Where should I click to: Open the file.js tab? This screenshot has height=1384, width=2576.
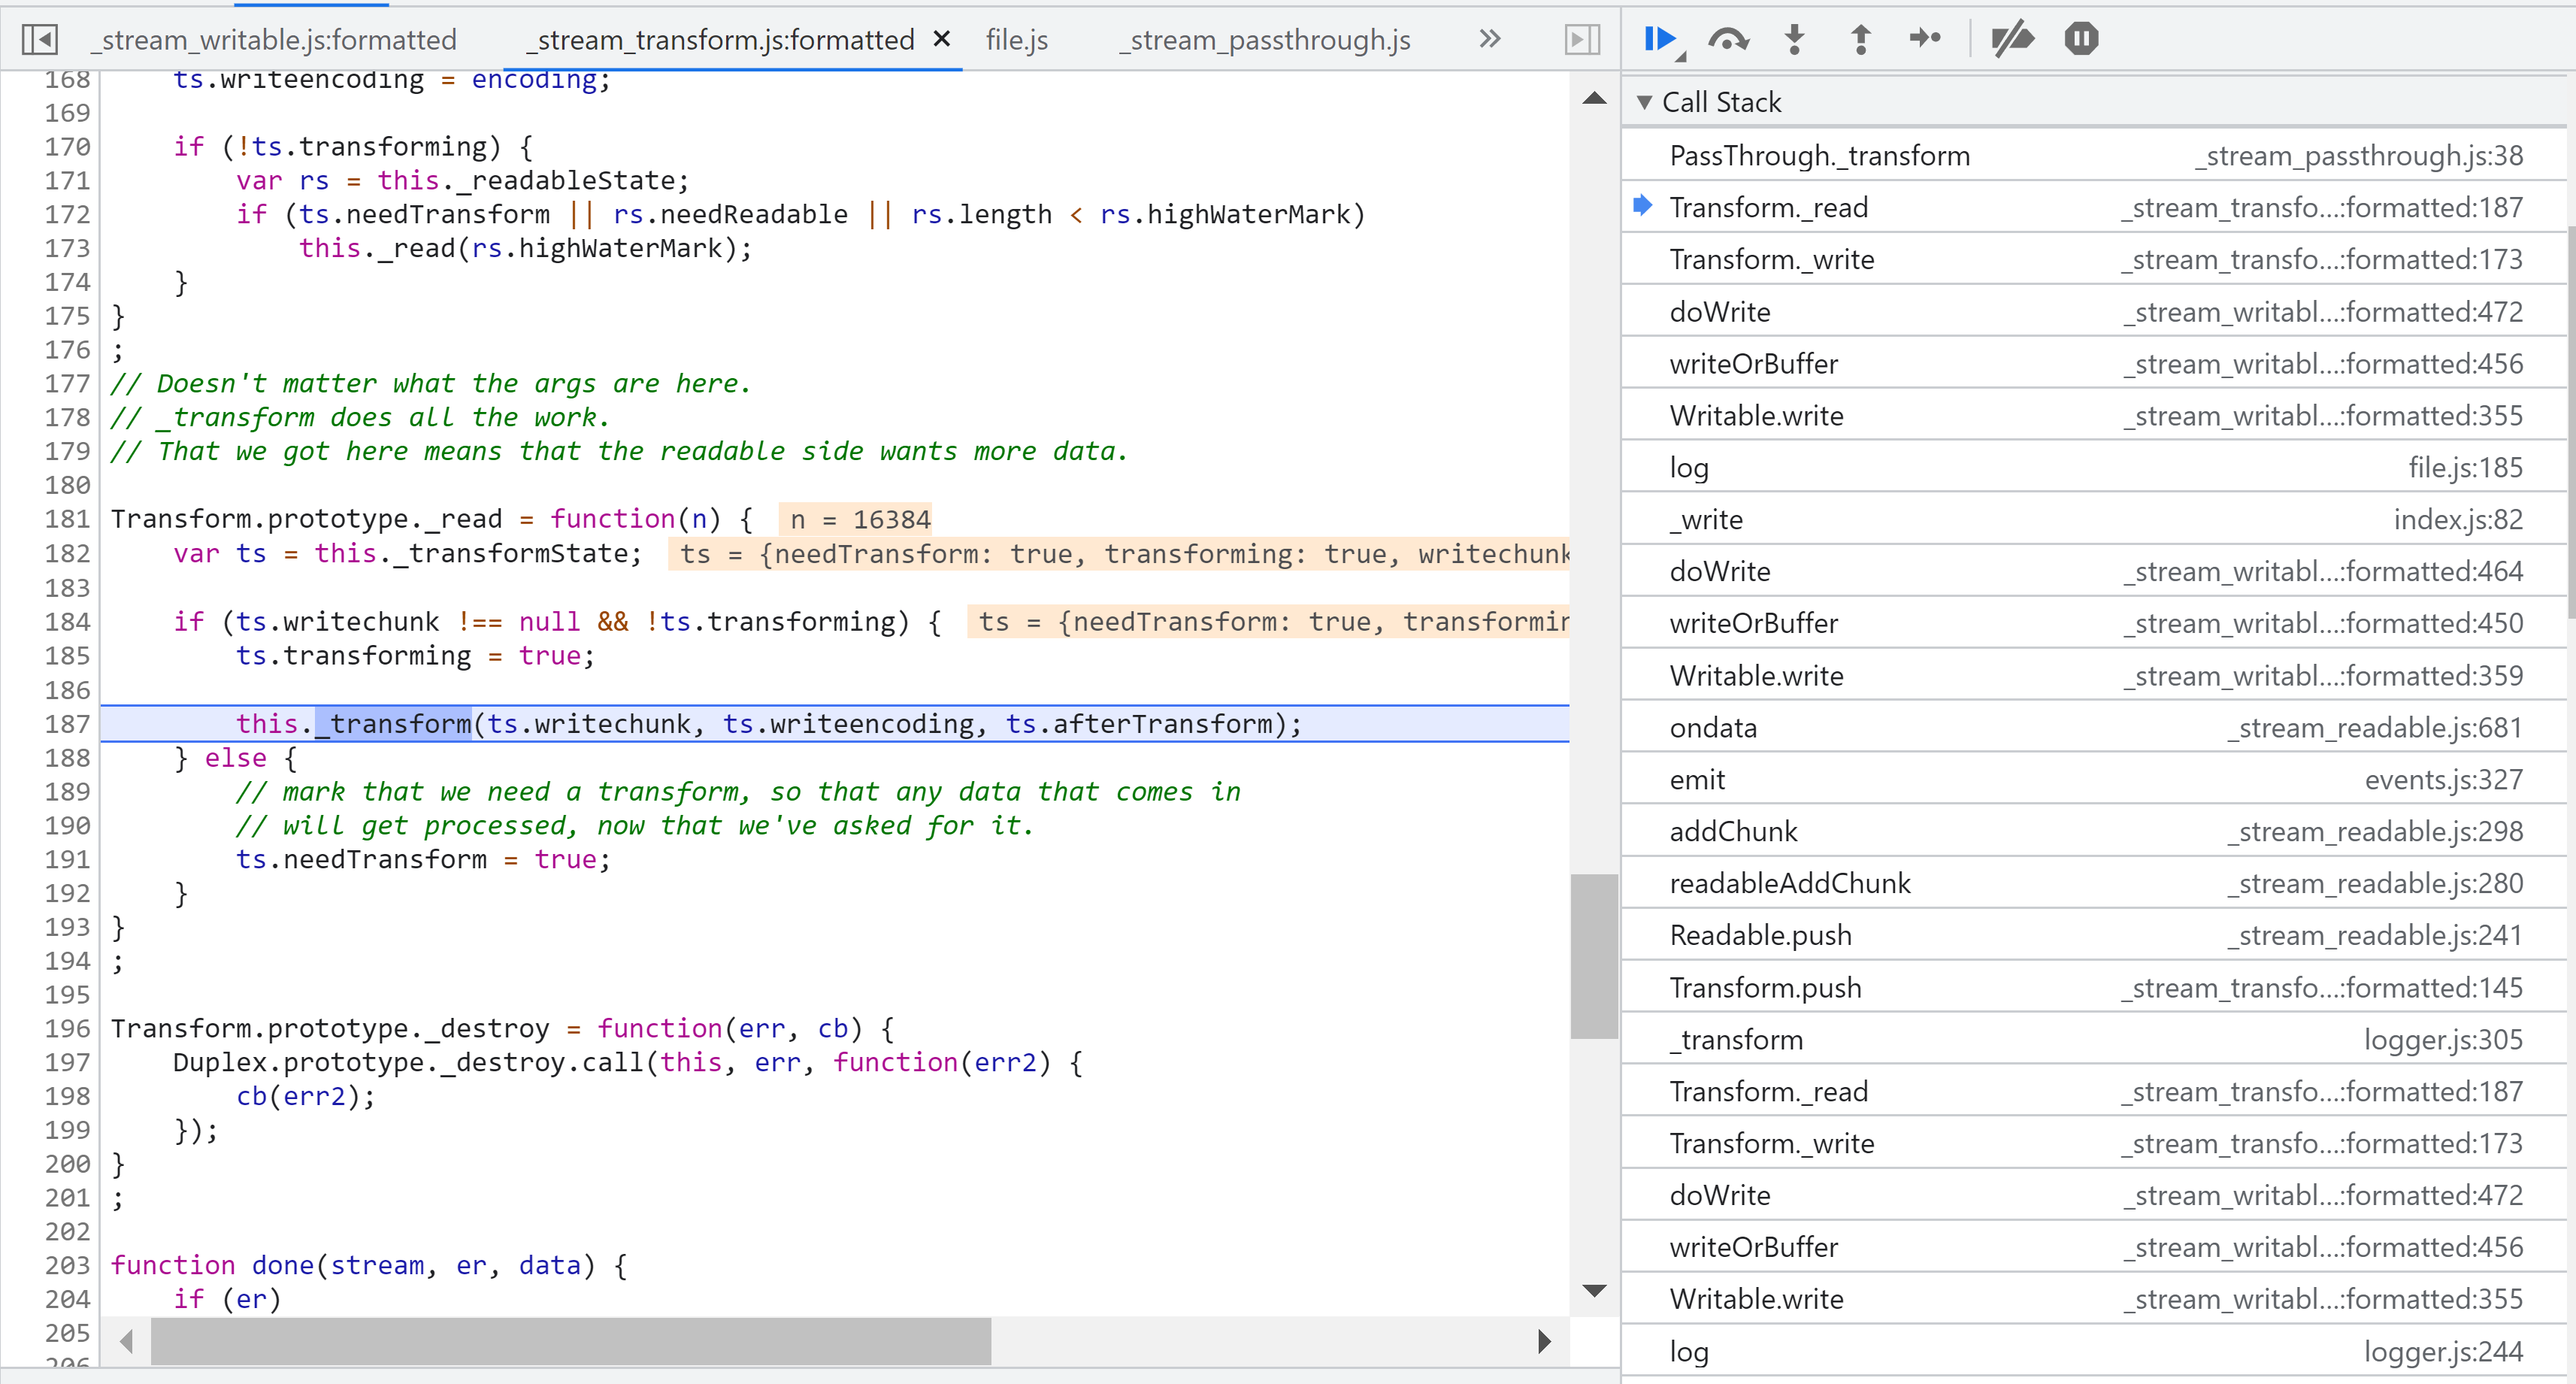tap(1016, 39)
